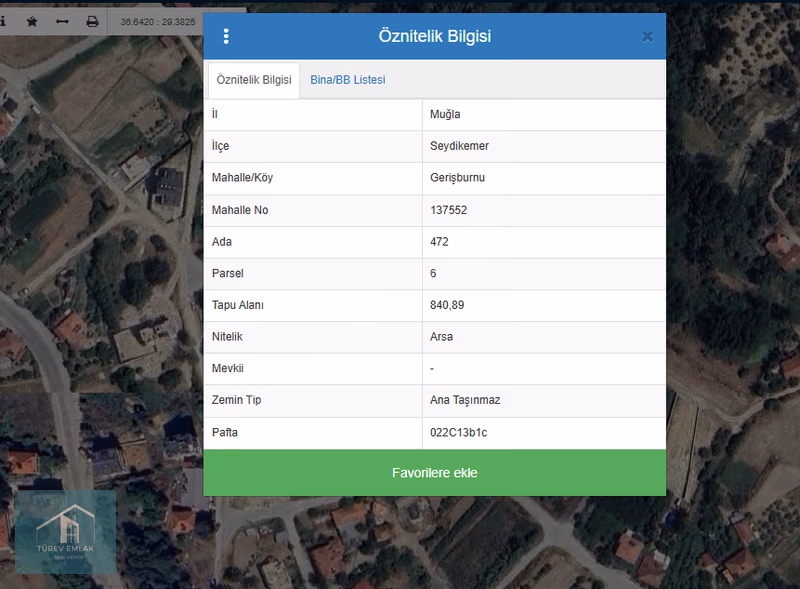
Task: Click the Zemin Tip value Ana Taşınmaz
Action: pyautogui.click(x=465, y=400)
